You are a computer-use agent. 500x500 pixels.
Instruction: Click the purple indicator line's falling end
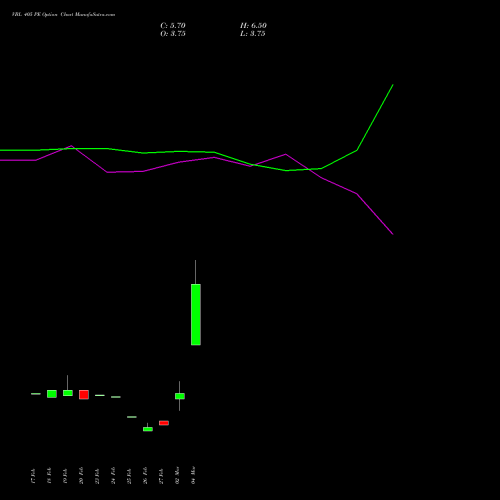(393, 234)
